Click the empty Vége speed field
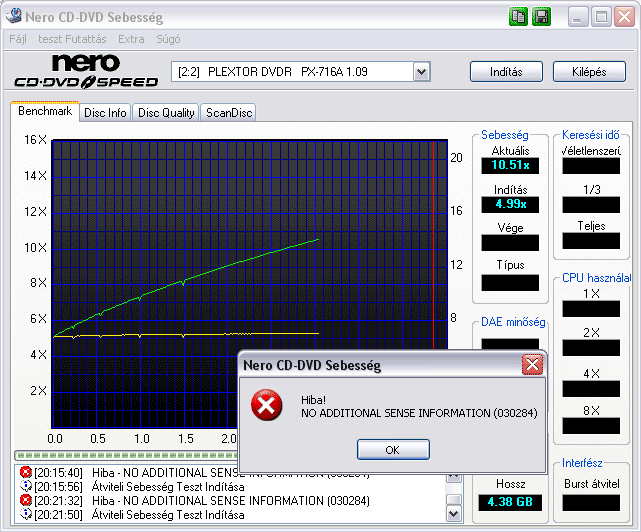 [x=510, y=242]
